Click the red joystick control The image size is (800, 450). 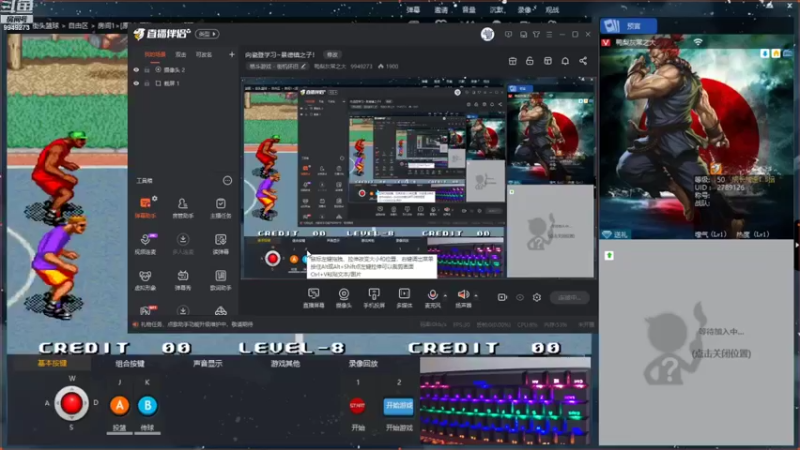(x=71, y=403)
